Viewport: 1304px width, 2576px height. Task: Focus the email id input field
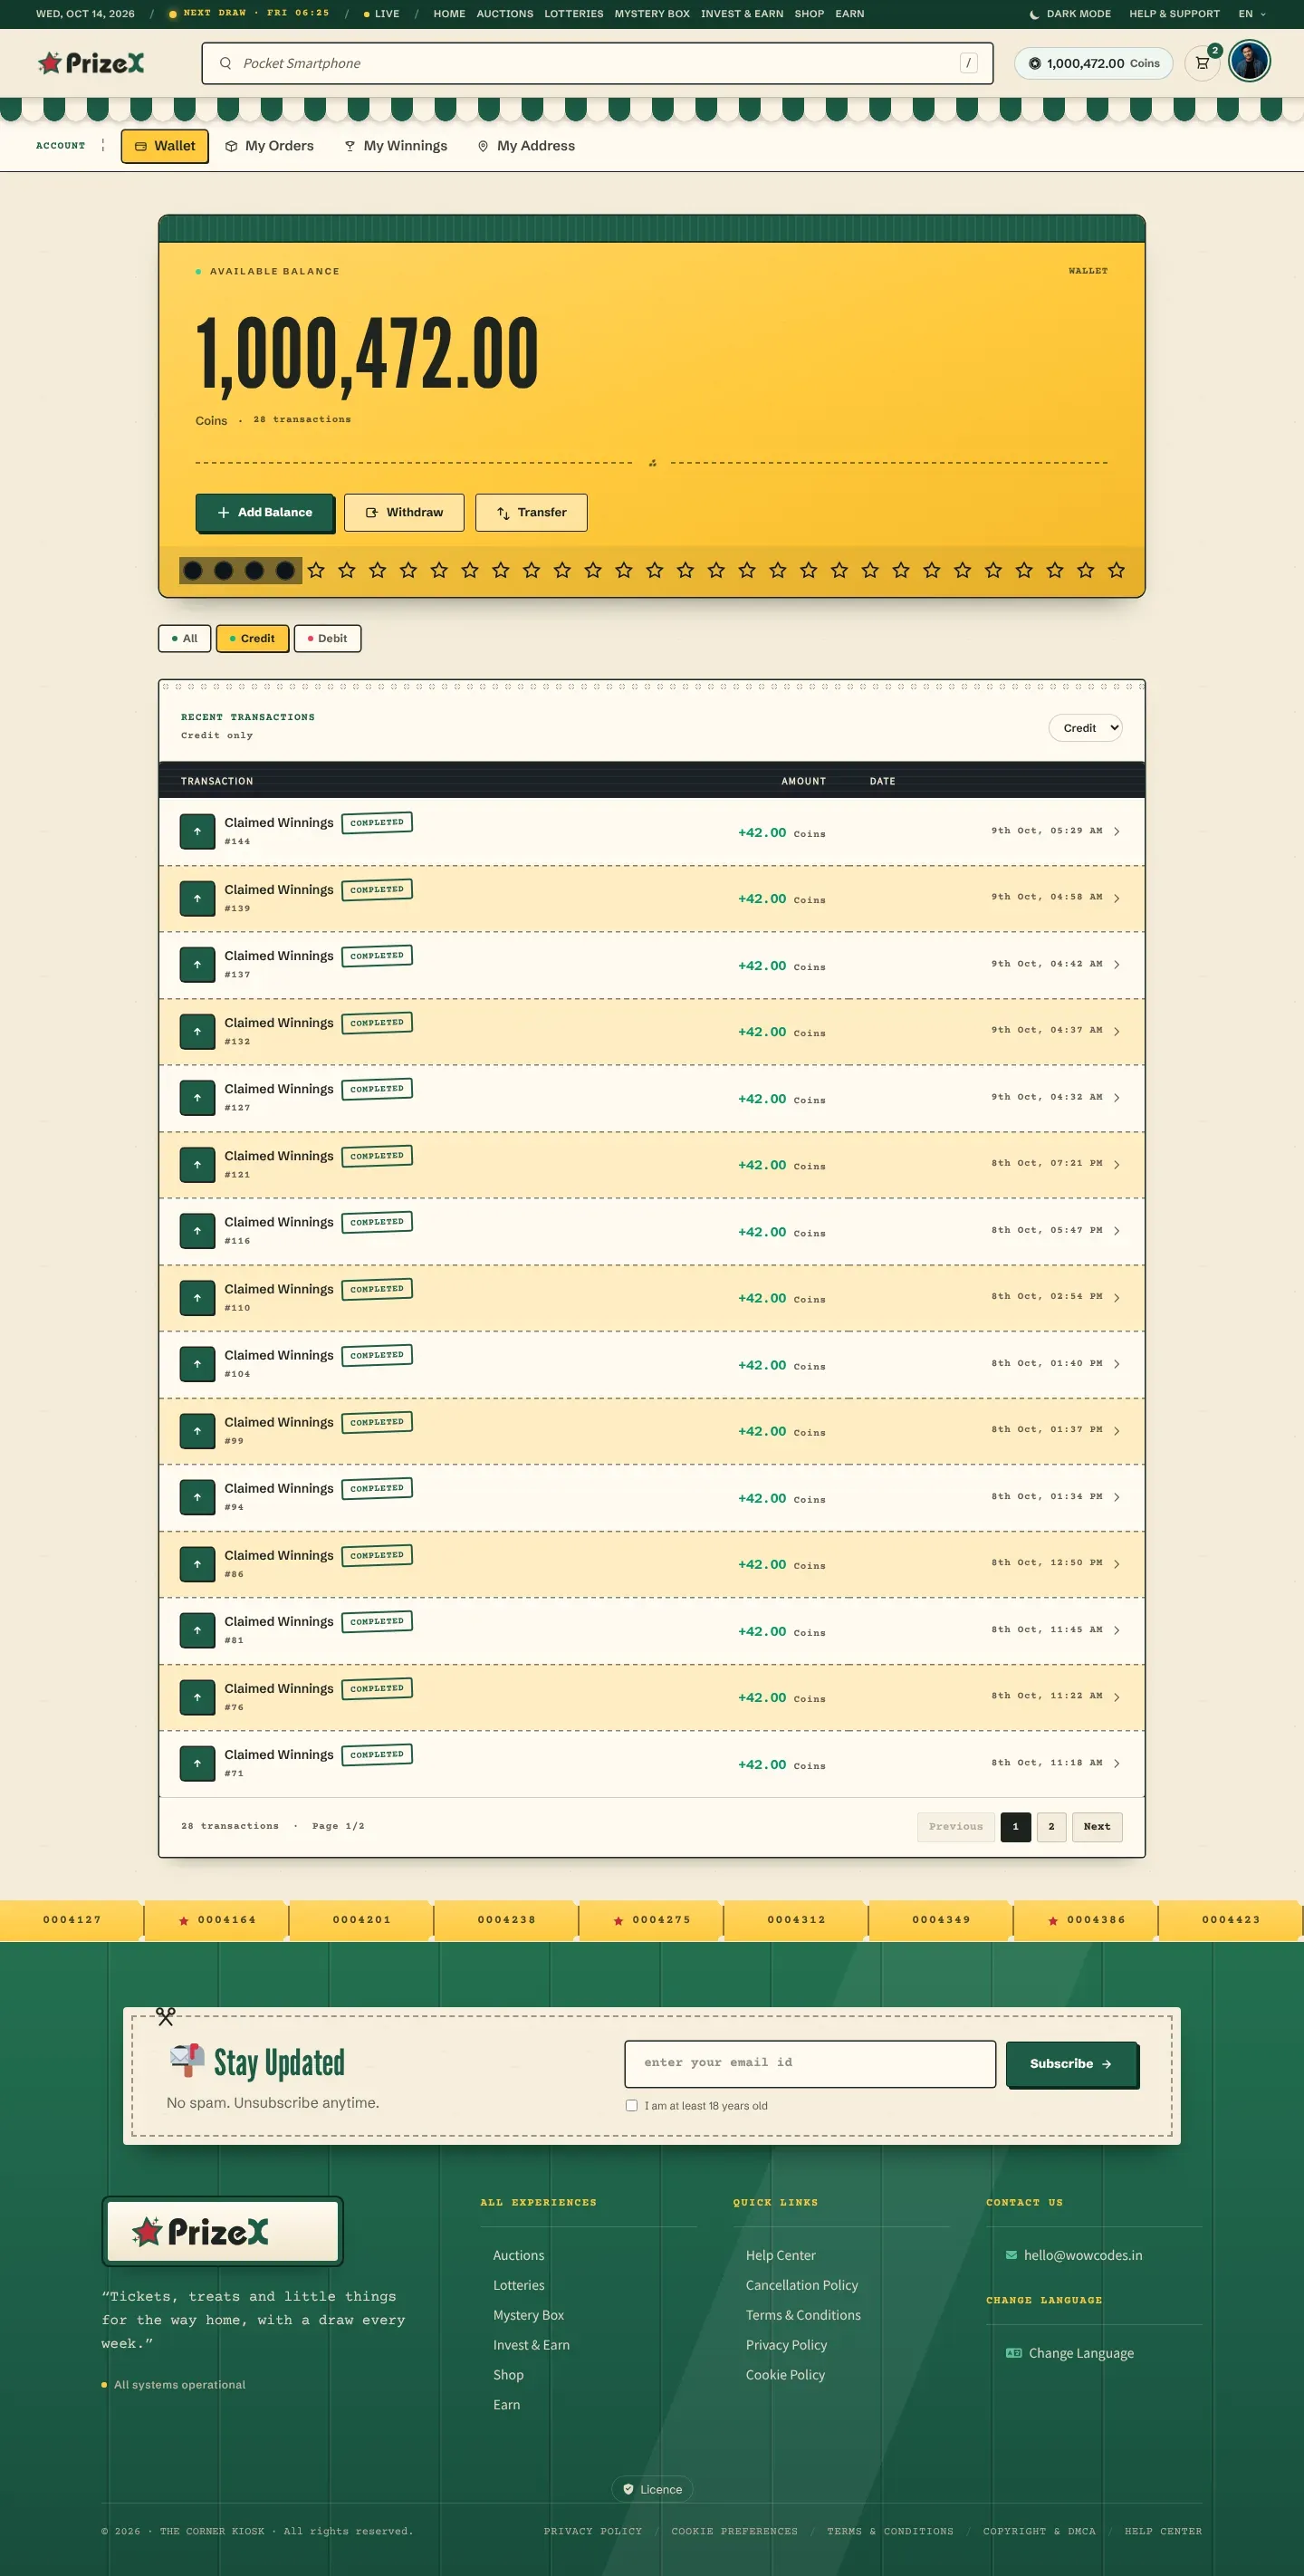(810, 2063)
